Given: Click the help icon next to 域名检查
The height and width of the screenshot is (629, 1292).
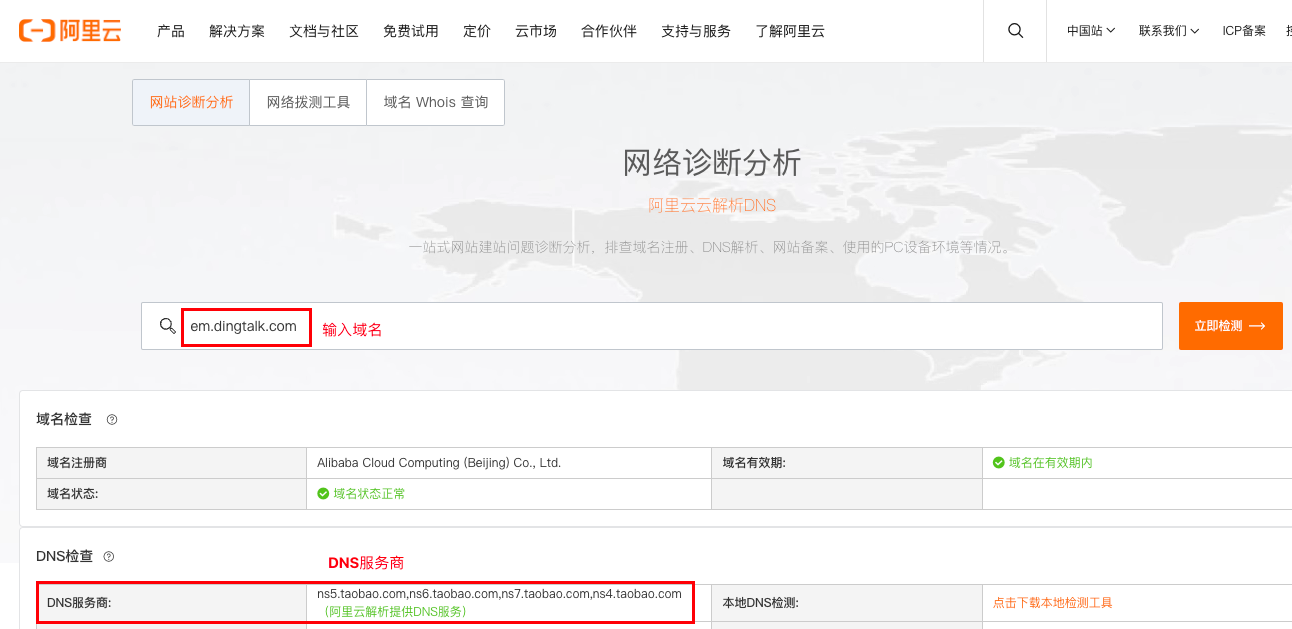Looking at the screenshot, I should [112, 420].
